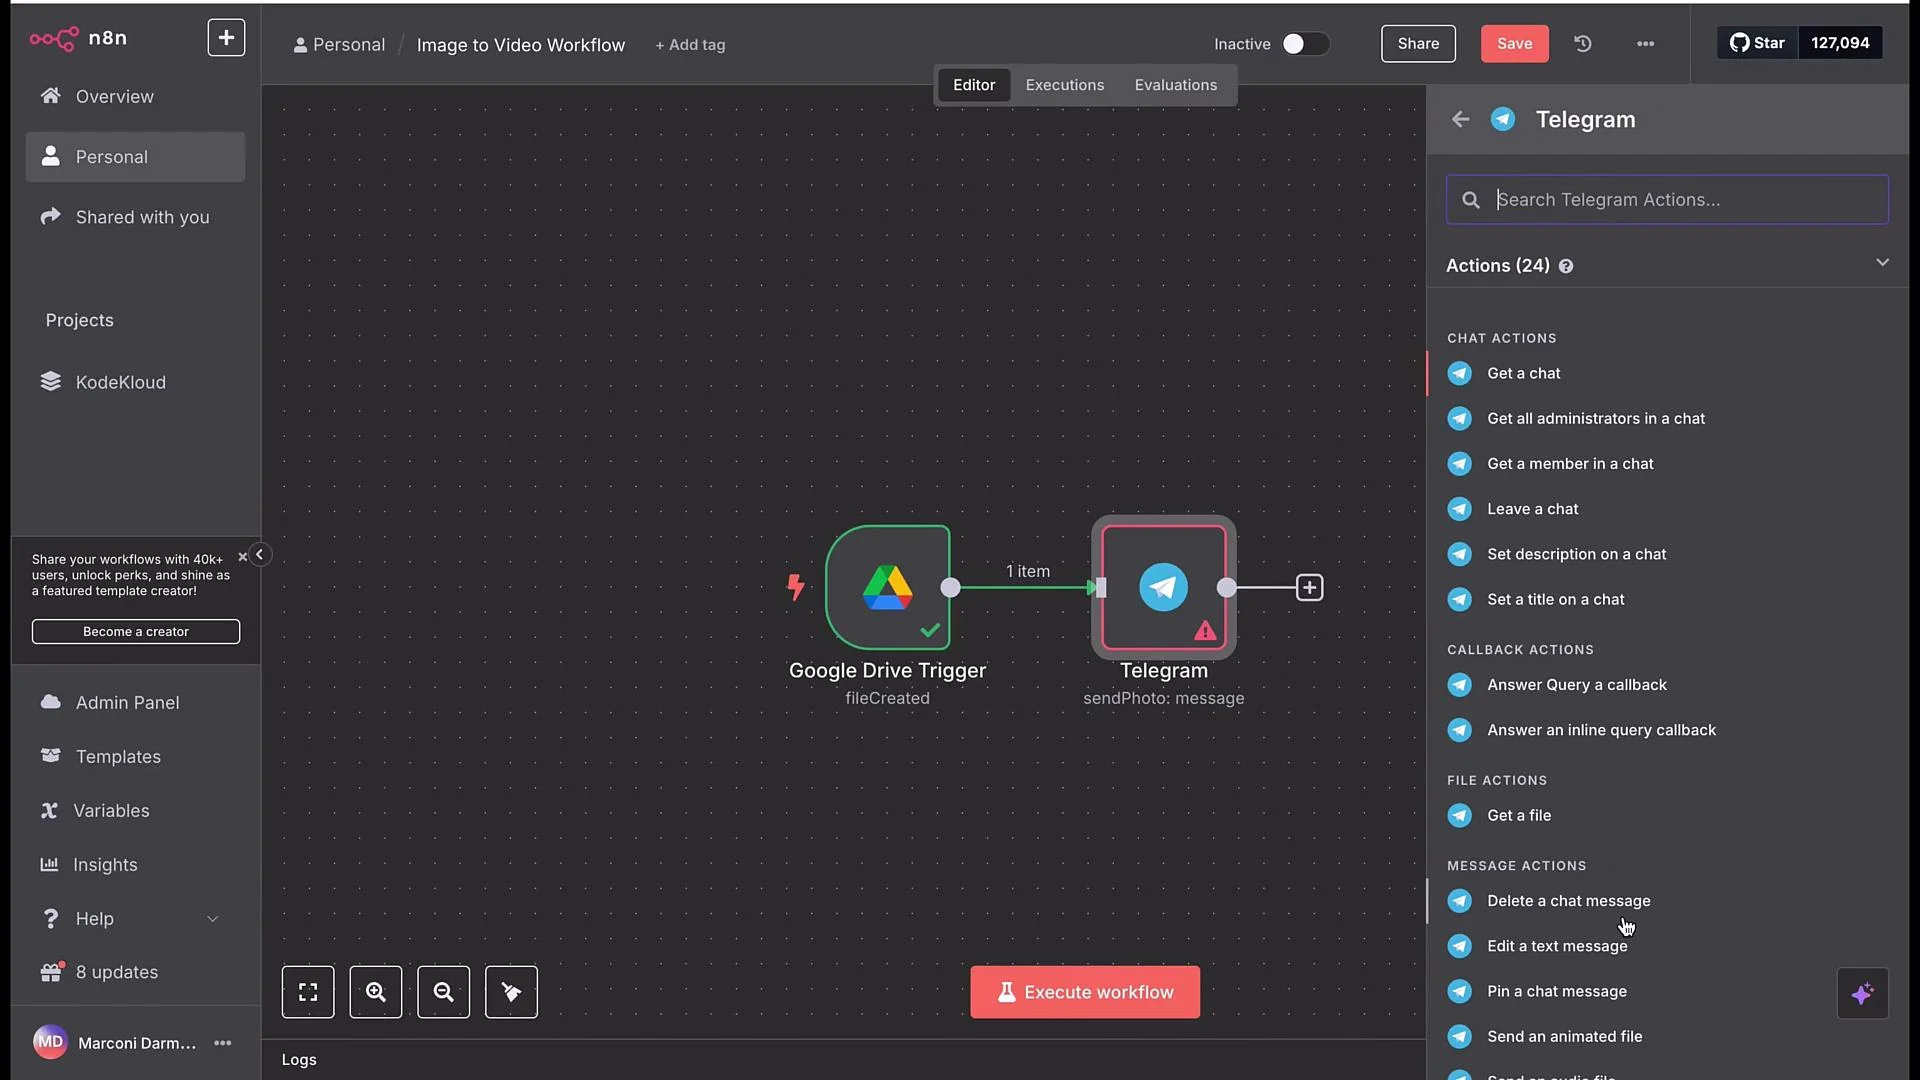Open the KodeKloud project
Image resolution: width=1920 pixels, height=1080 pixels.
point(135,382)
